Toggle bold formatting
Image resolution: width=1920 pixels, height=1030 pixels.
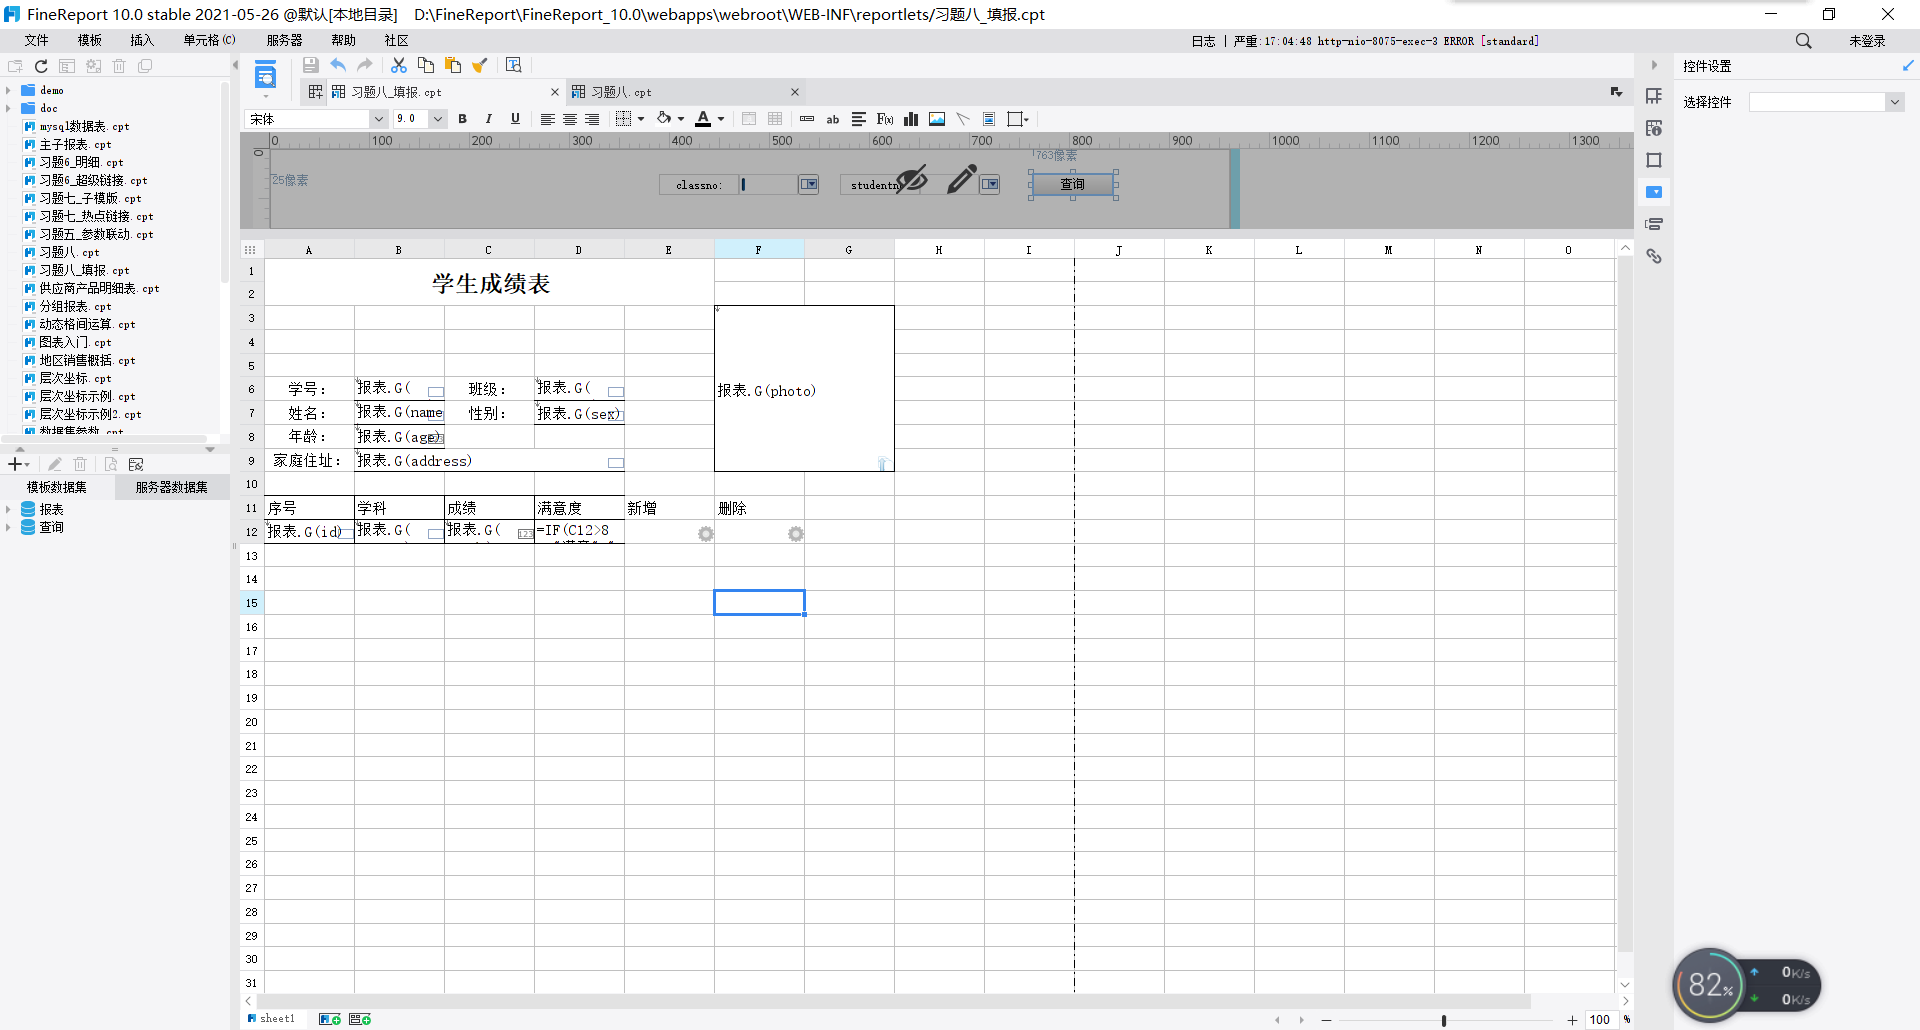462,119
